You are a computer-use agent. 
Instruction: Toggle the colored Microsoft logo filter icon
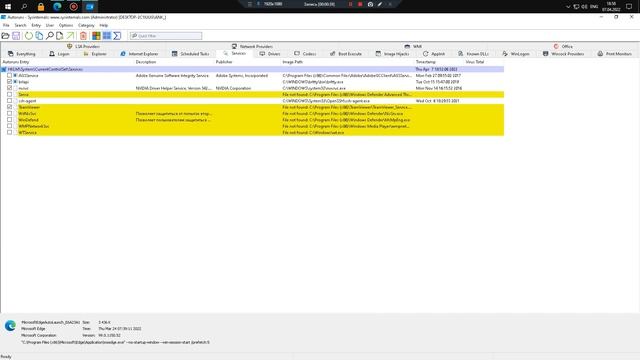(96, 36)
